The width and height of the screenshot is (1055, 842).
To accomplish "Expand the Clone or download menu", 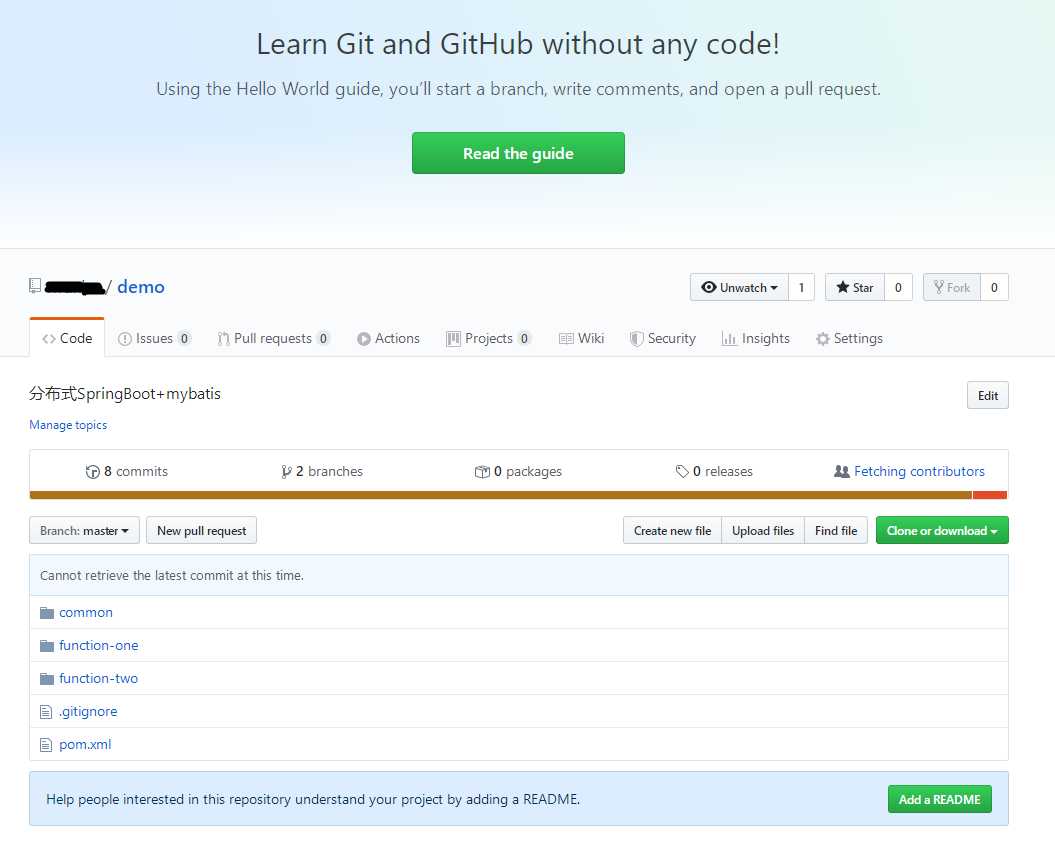I will click(942, 530).
